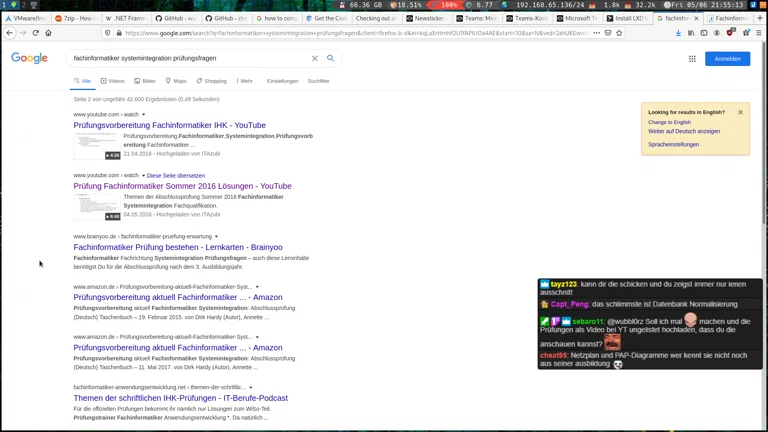Bookmark this page with the star icon
This screenshot has width=768, height=432.
point(619,33)
